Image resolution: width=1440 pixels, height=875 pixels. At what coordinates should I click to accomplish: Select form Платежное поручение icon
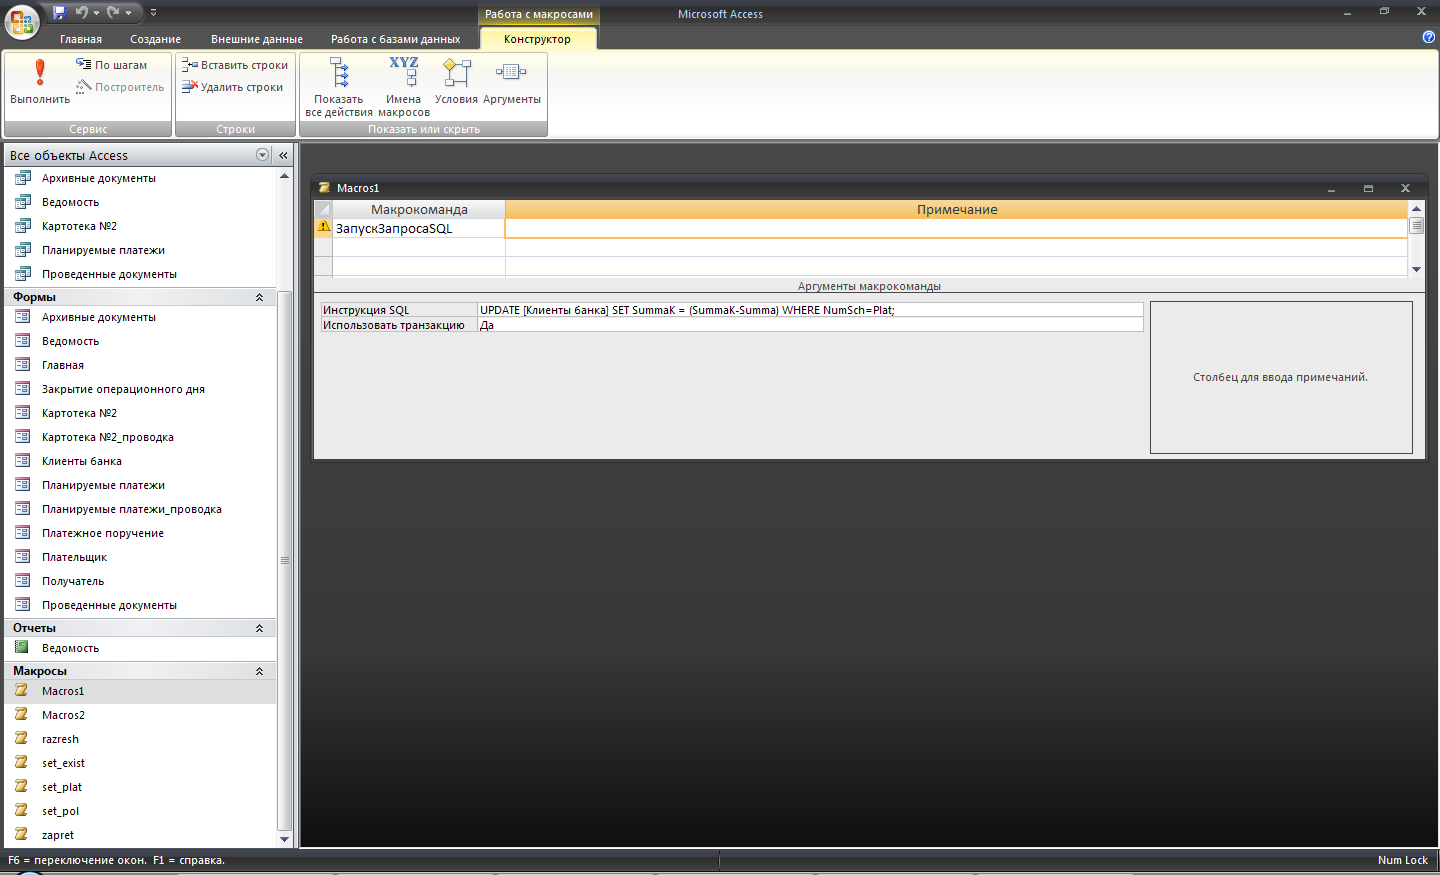pos(23,533)
